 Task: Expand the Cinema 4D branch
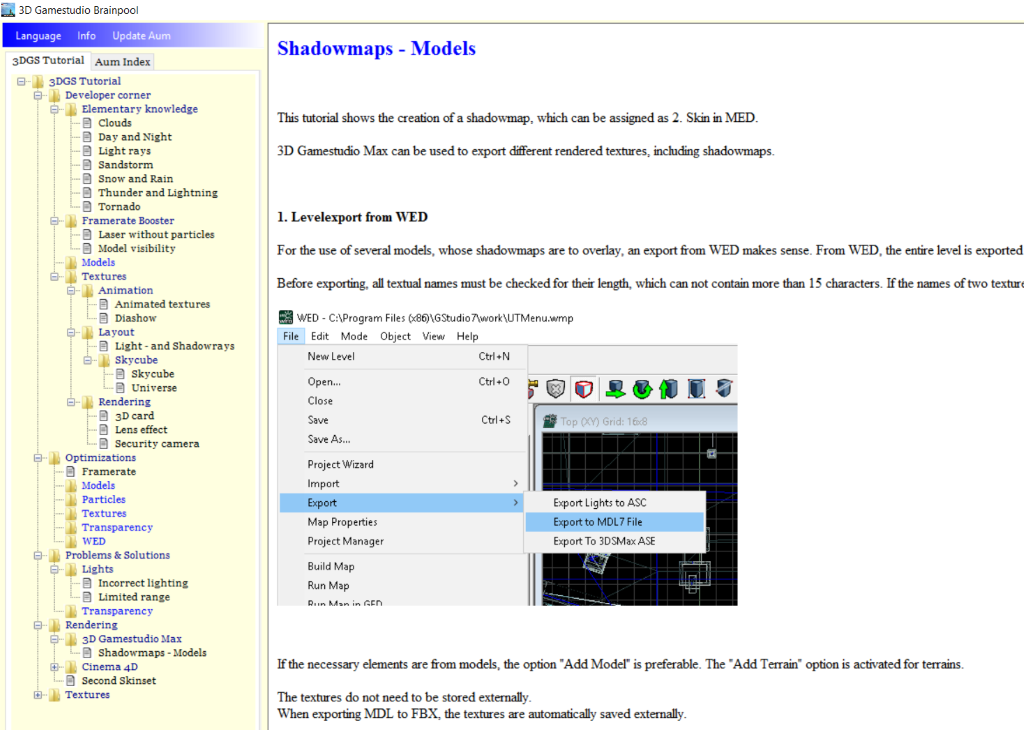point(55,667)
